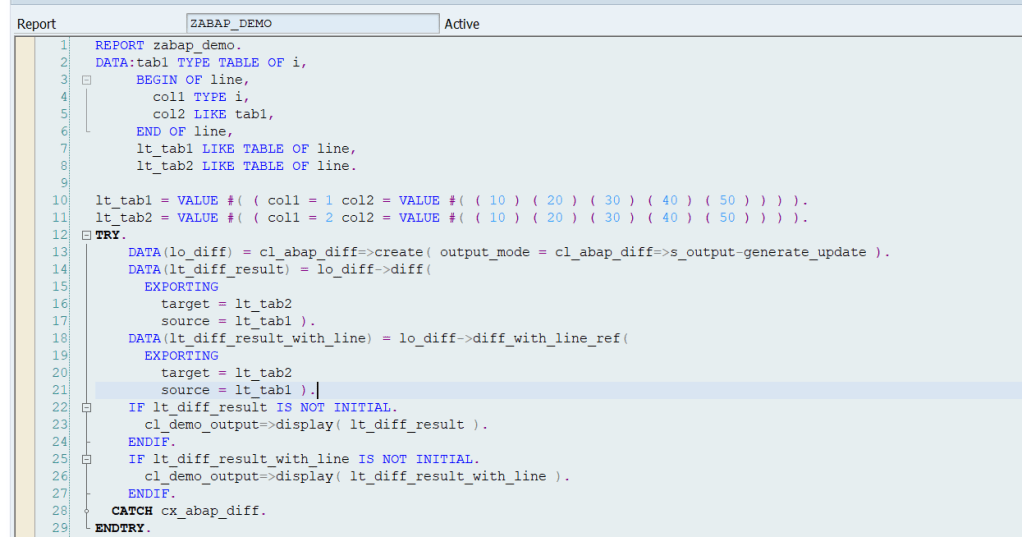Image resolution: width=1022 pixels, height=537 pixels.
Task: Click the END OF line statement
Action: 184,132
